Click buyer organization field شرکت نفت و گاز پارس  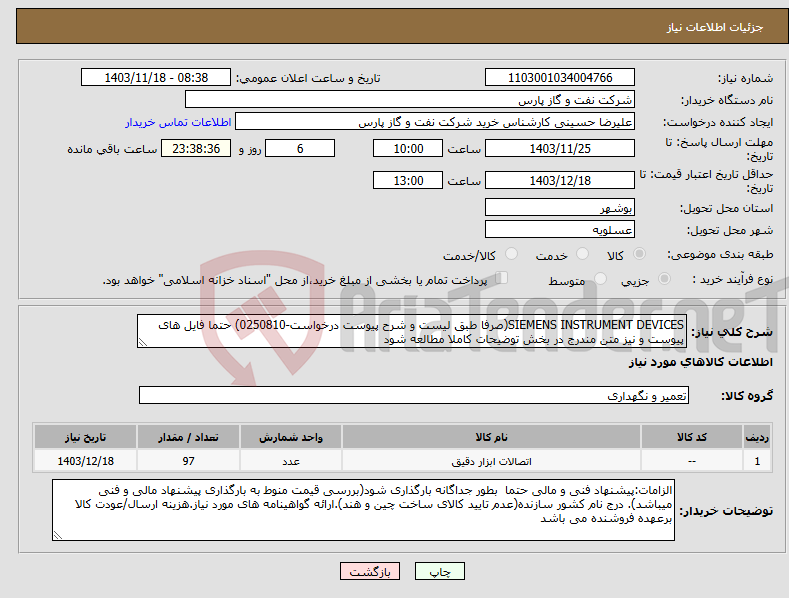(410, 100)
